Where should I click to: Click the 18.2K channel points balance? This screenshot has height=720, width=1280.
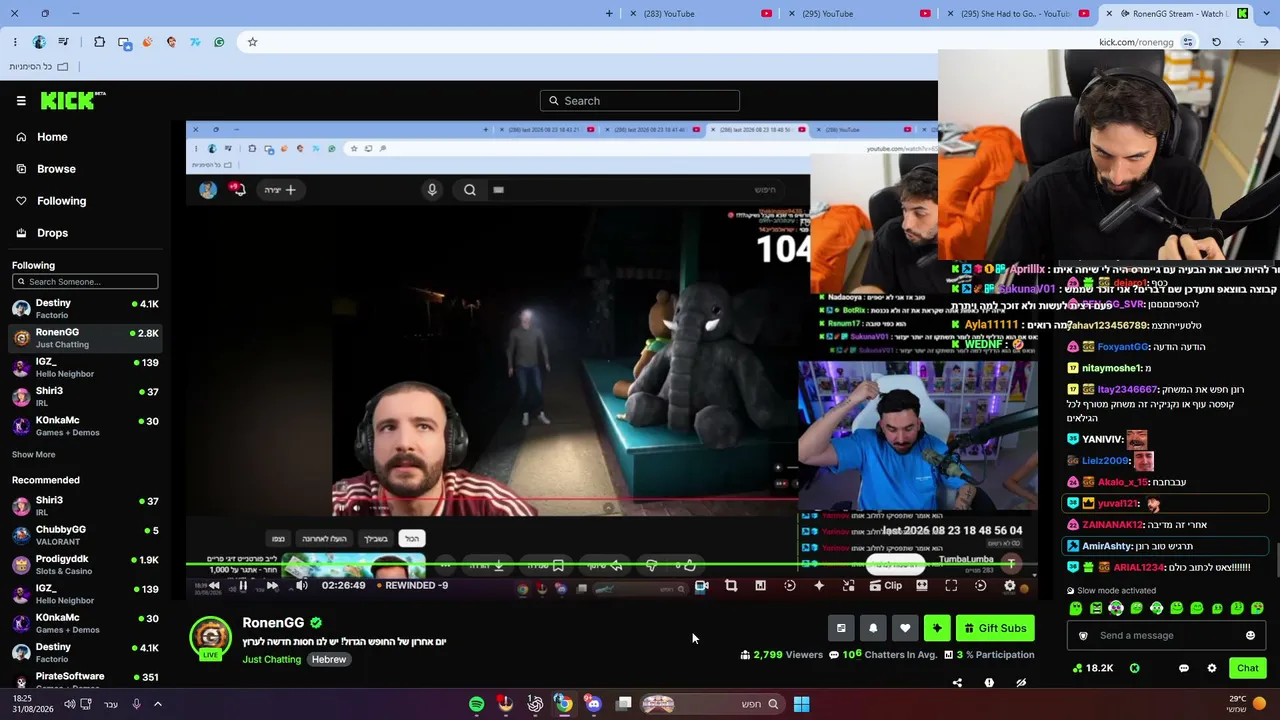click(1093, 668)
